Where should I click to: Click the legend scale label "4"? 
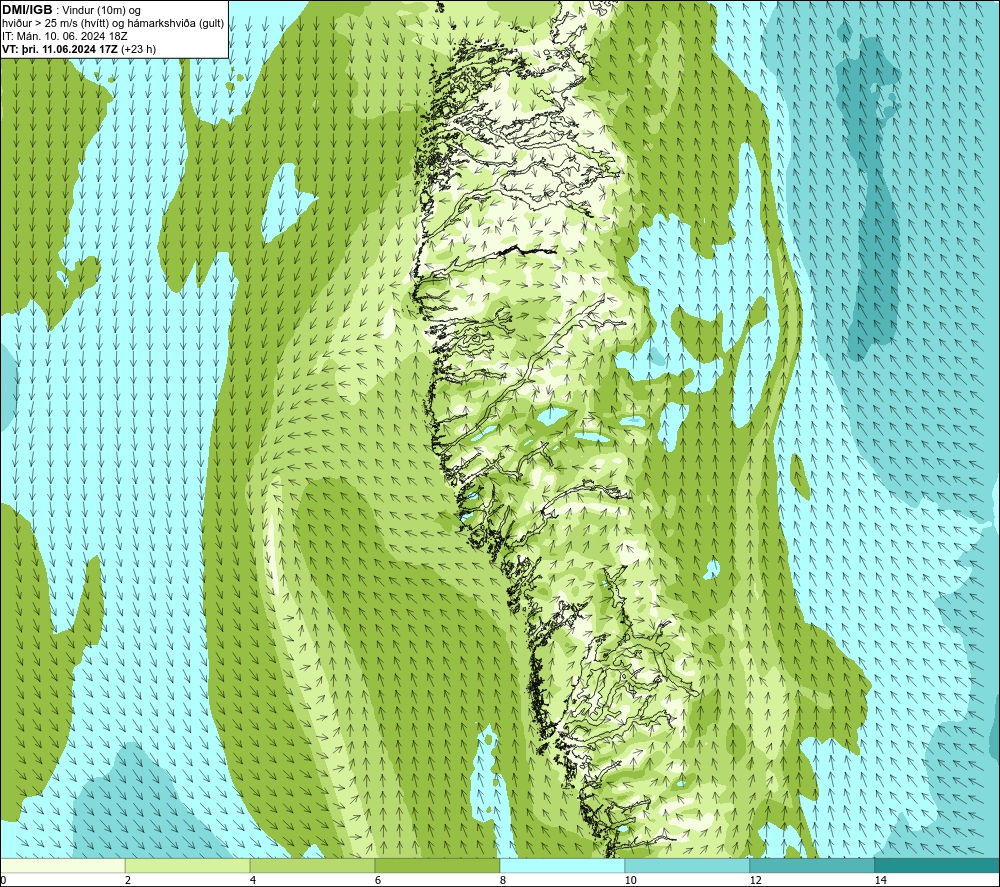(253, 880)
